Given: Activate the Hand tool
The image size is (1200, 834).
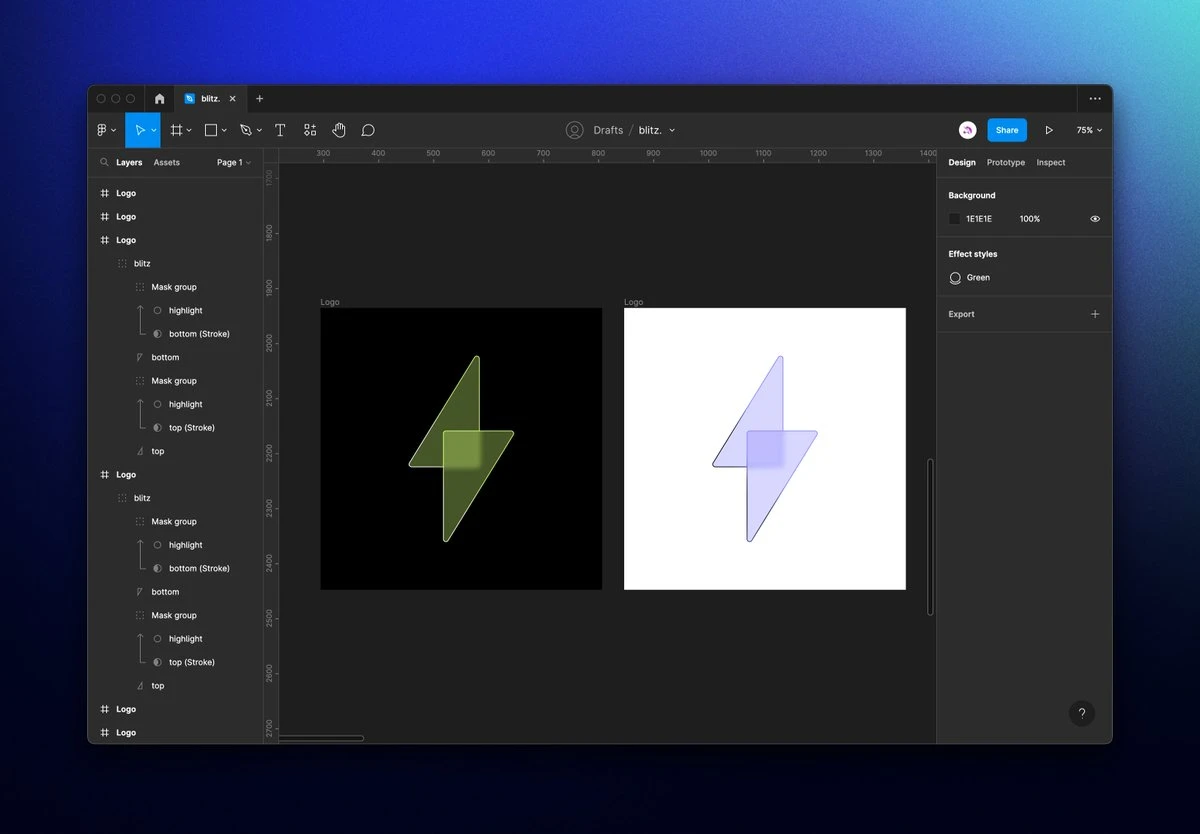Looking at the screenshot, I should pyautogui.click(x=339, y=130).
